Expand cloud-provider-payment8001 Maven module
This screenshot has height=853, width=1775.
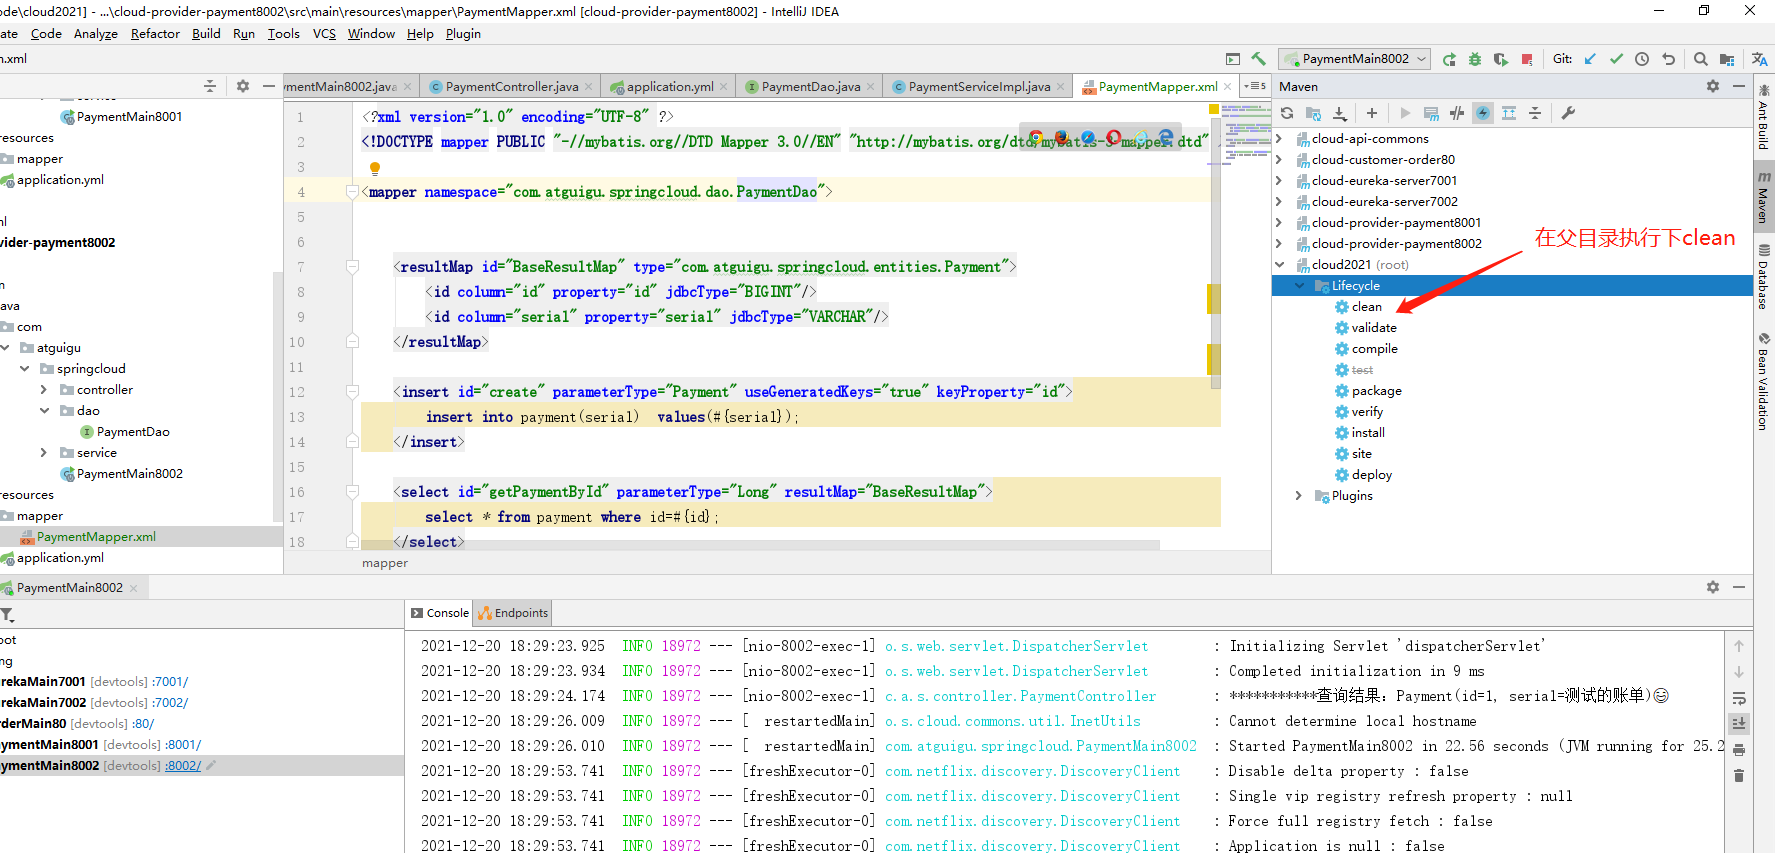(x=1279, y=222)
